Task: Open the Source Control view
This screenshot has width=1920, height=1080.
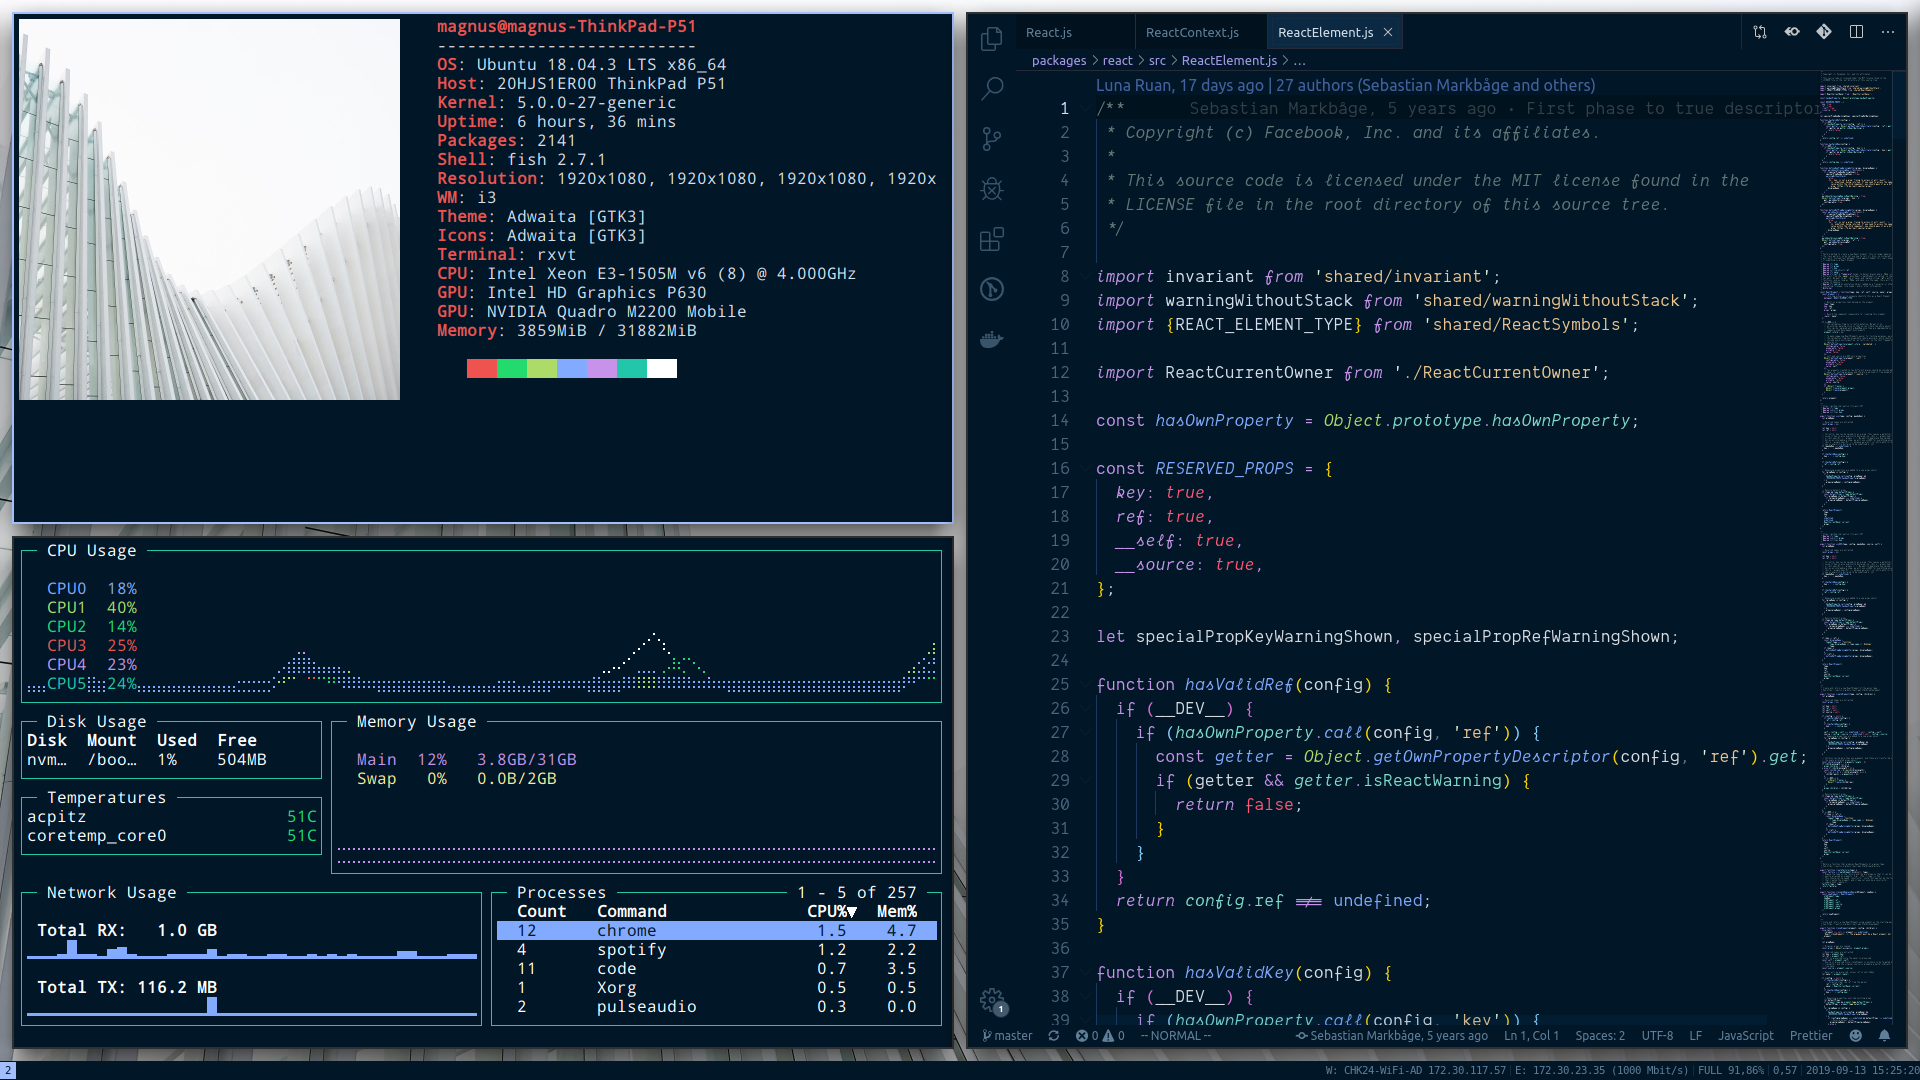Action: [992, 139]
